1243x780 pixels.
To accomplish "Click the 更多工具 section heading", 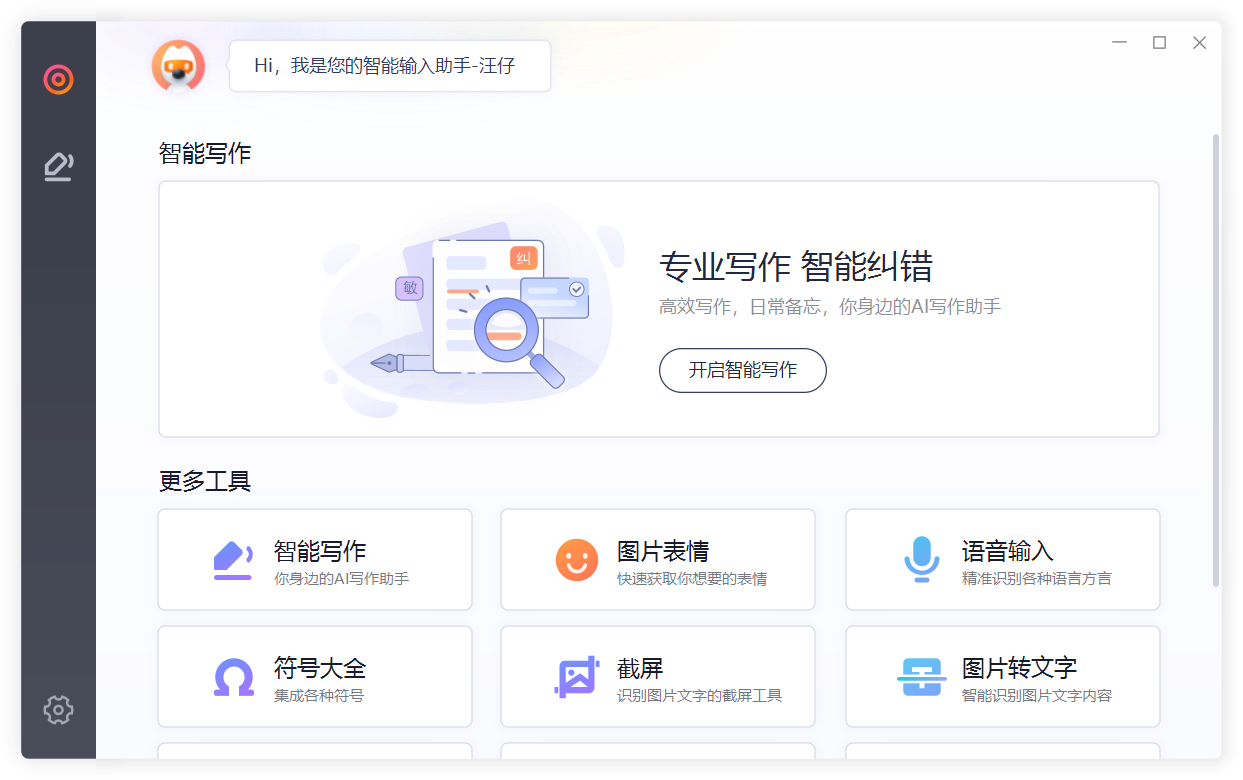I will (205, 481).
